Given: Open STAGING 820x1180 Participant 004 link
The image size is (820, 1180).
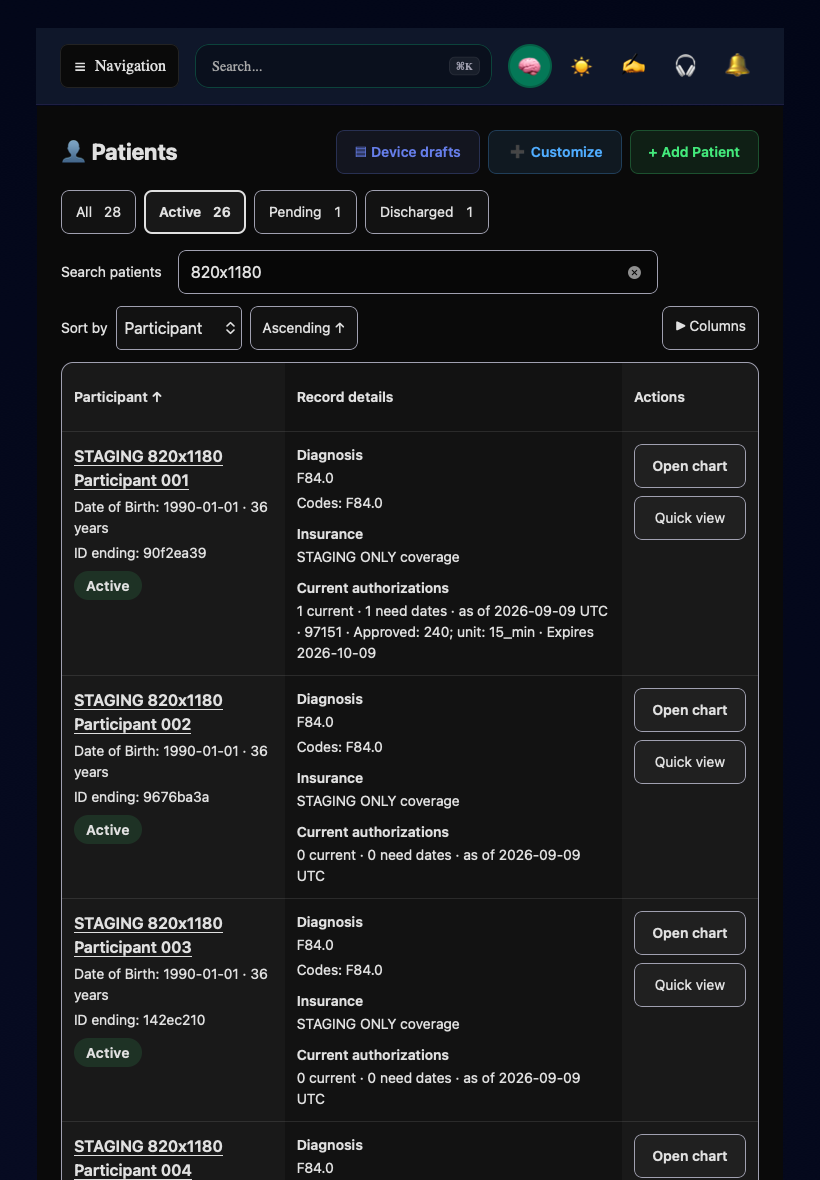Looking at the screenshot, I should (148, 1157).
